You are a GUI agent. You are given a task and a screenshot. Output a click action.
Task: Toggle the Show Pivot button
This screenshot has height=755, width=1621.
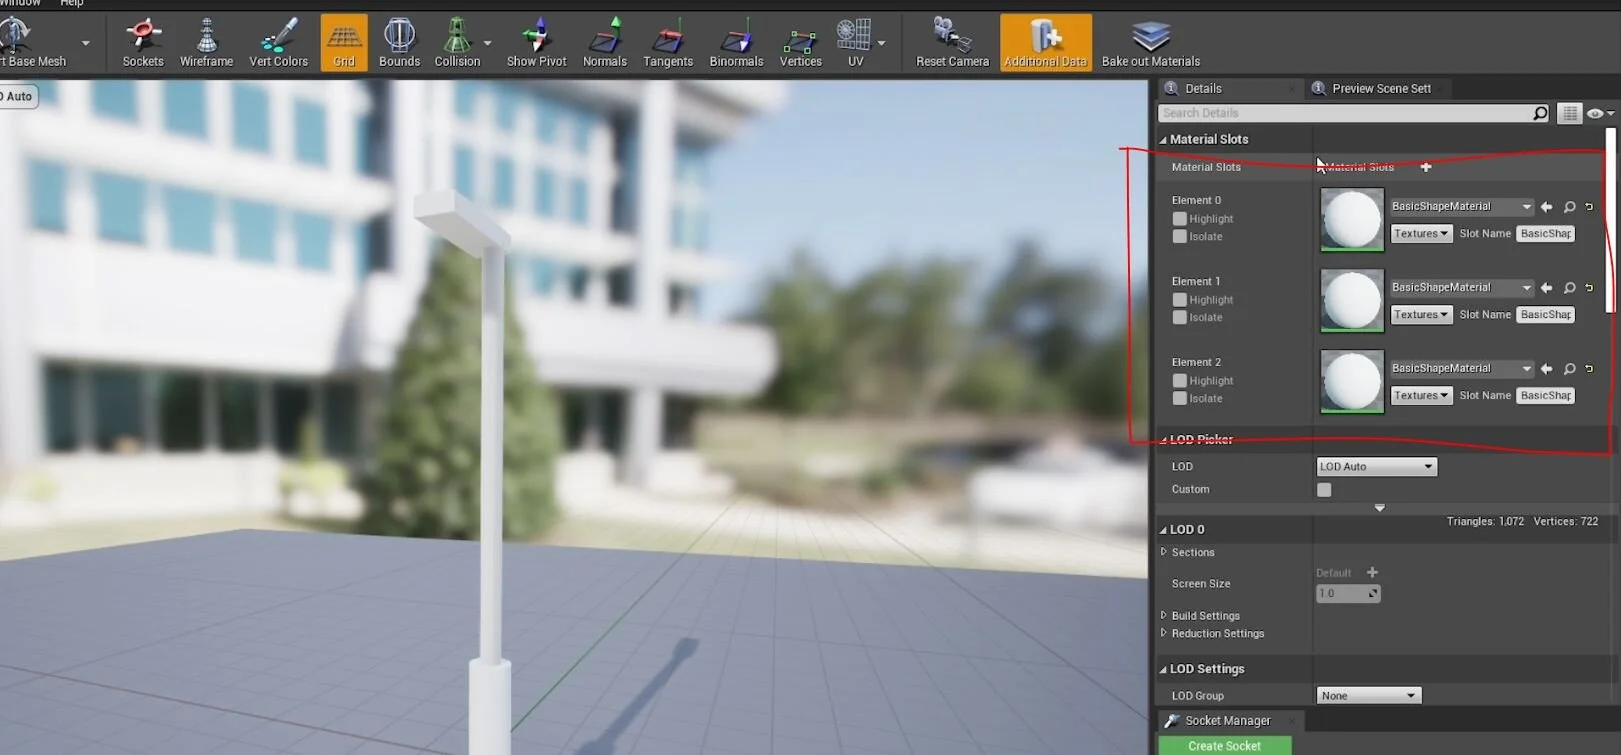tap(536, 43)
